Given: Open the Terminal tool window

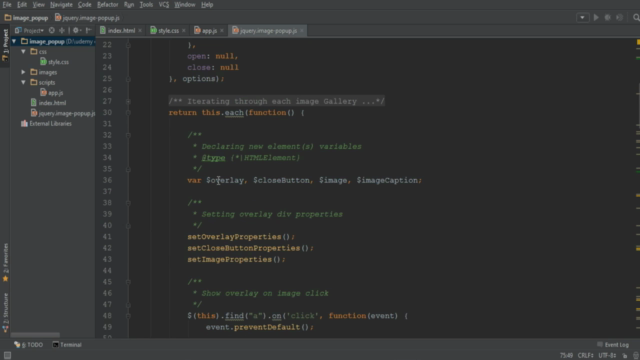Looking at the screenshot, I should [67, 345].
